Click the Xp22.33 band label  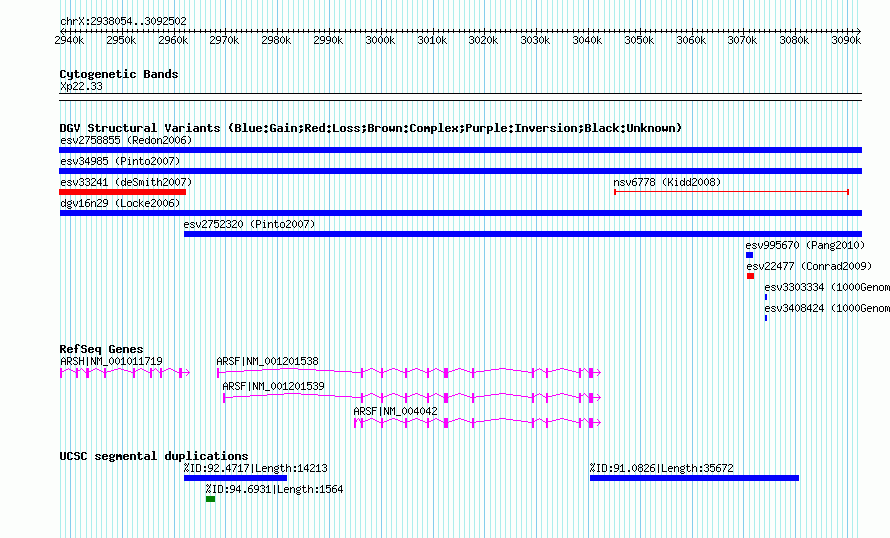[81, 86]
